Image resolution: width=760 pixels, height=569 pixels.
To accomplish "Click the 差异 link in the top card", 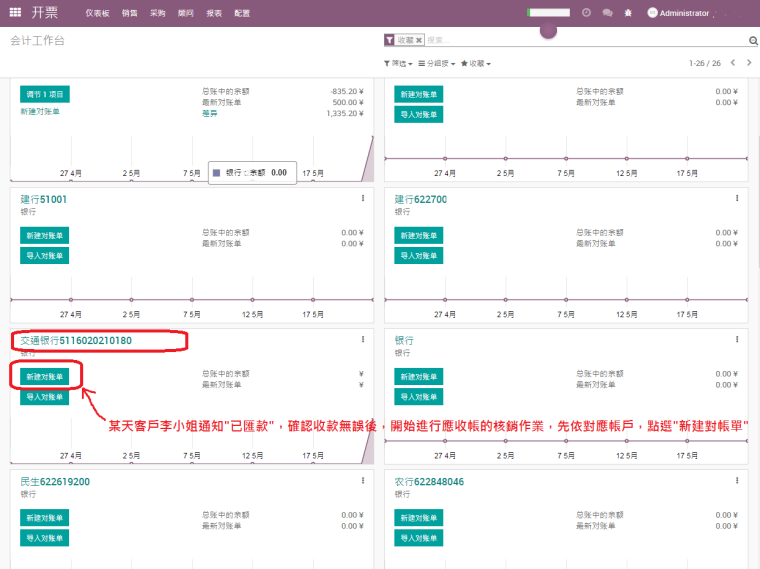I will point(210,113).
